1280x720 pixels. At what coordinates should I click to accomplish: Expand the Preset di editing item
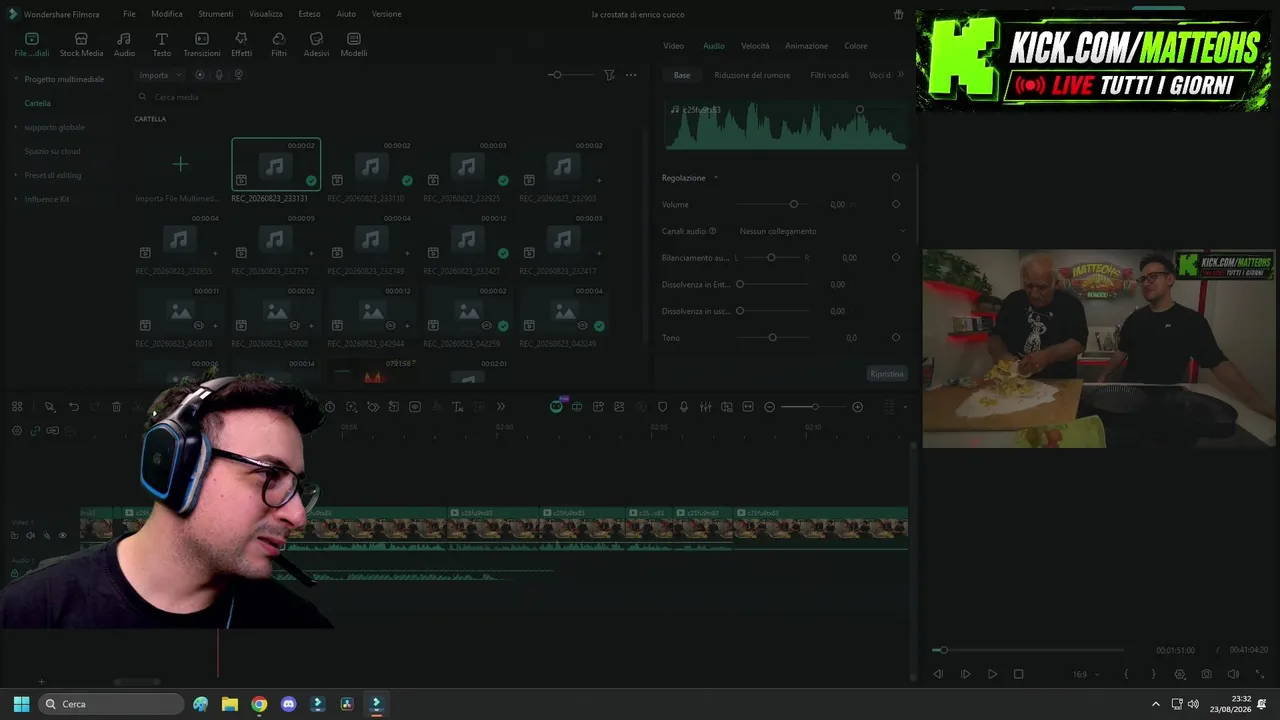click(x=16, y=175)
